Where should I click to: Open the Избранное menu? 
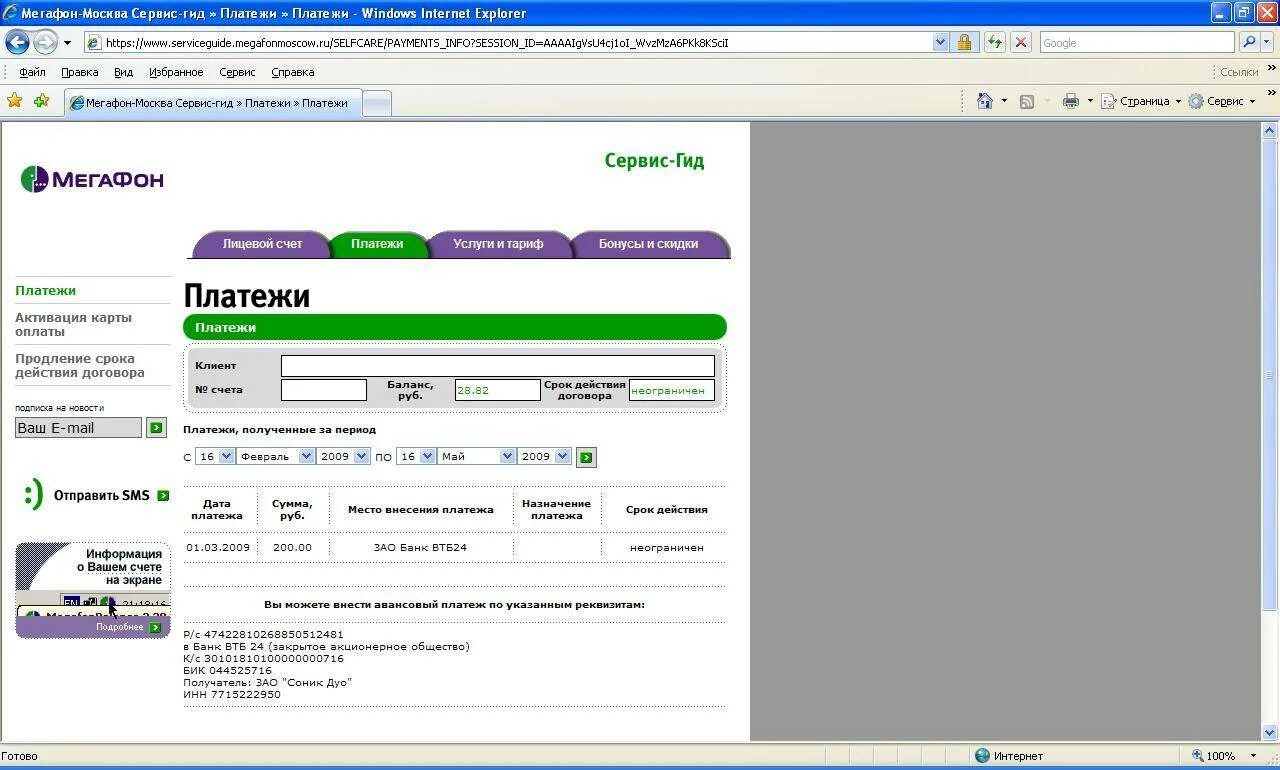click(176, 72)
